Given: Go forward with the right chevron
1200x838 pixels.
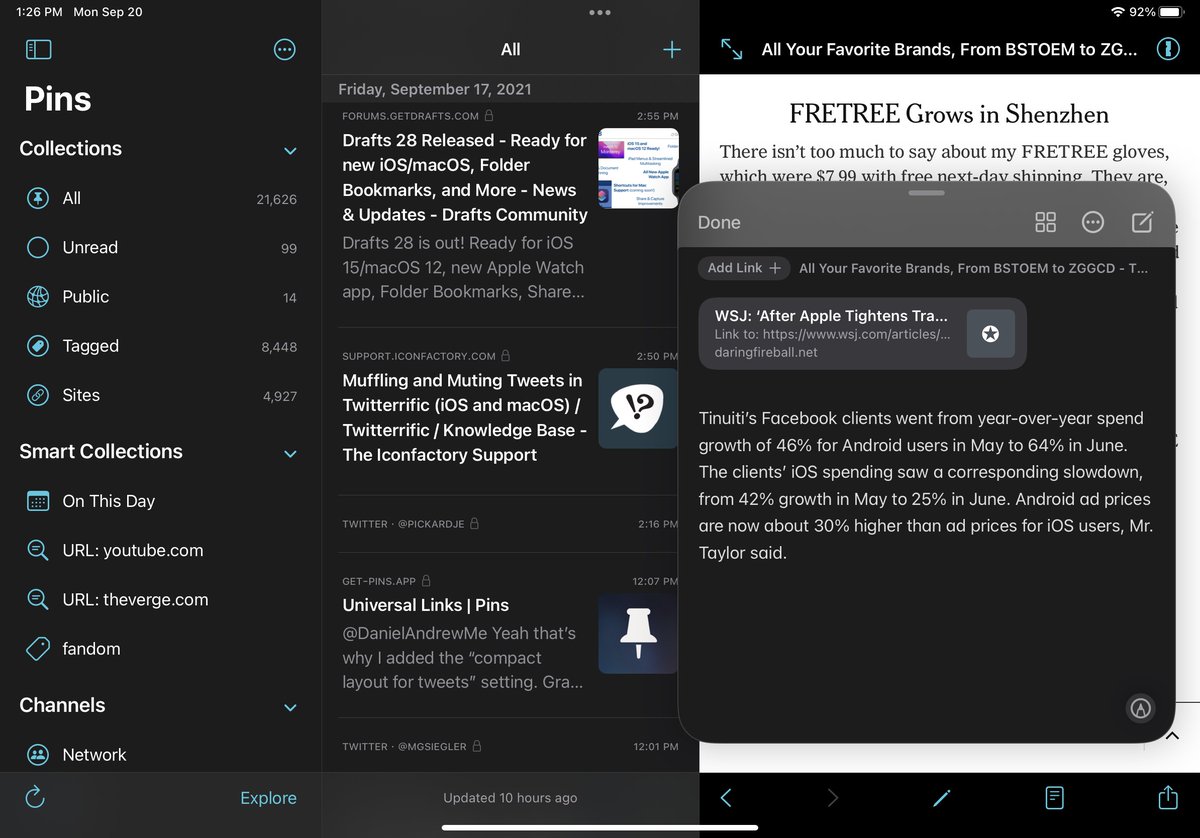Looking at the screenshot, I should [833, 797].
